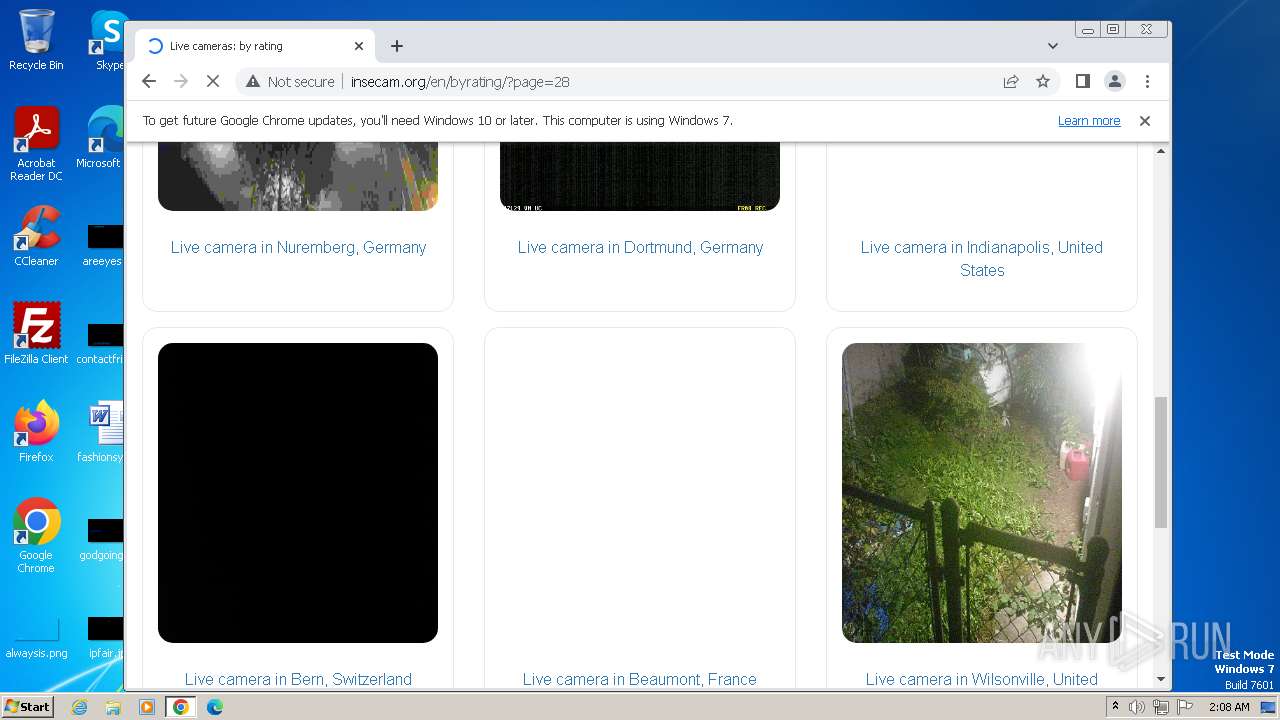
Task: Open CCleaner desktop icon
Action: (36, 236)
